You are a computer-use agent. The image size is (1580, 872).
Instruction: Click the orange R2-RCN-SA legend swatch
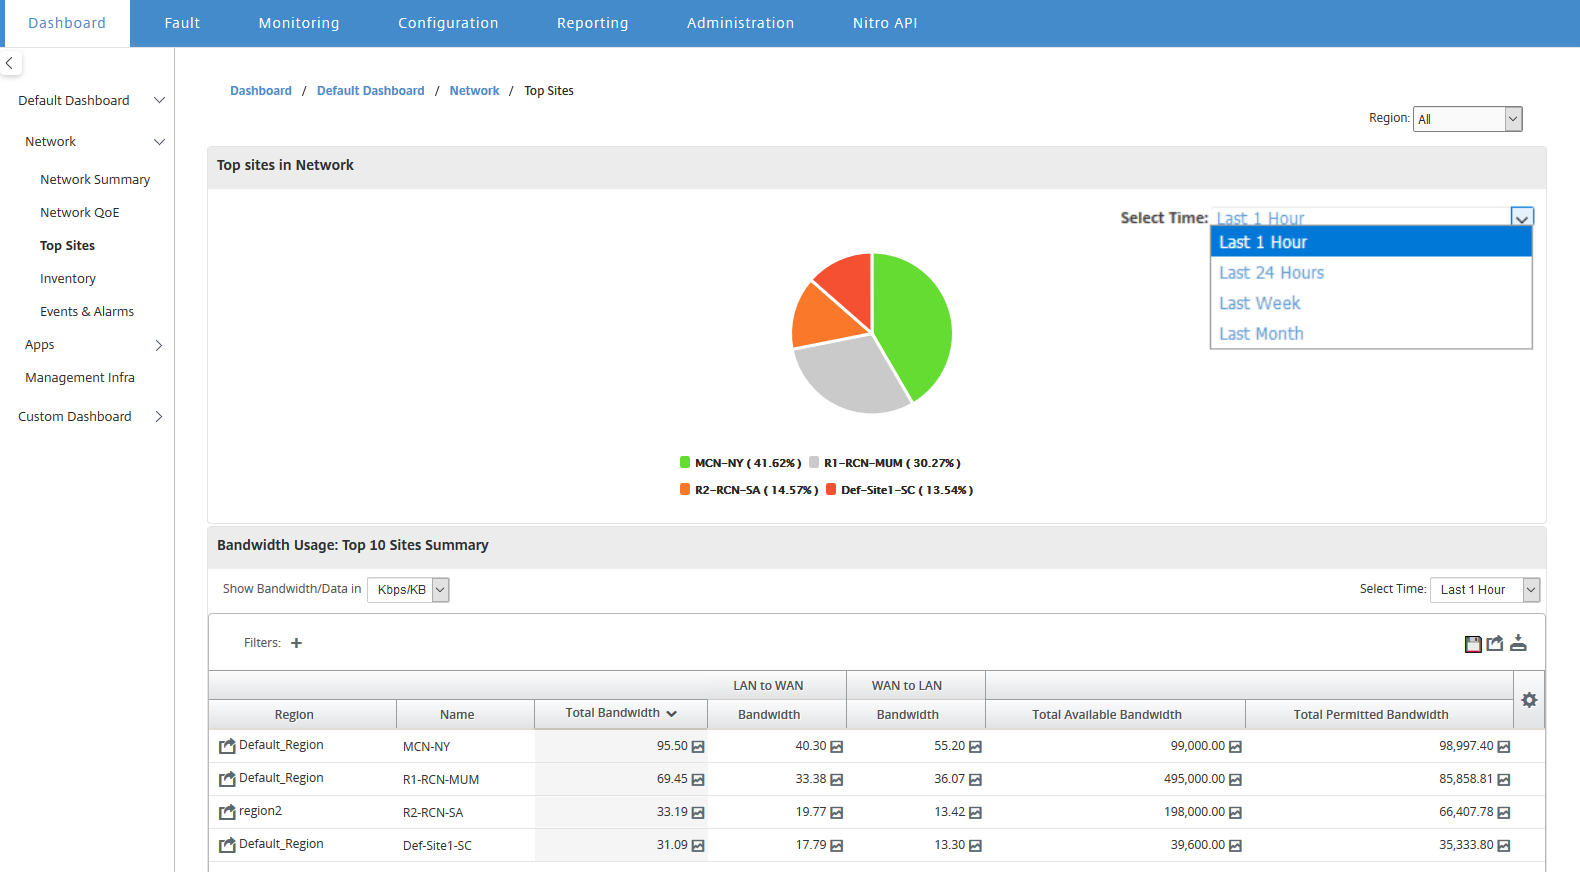point(685,489)
